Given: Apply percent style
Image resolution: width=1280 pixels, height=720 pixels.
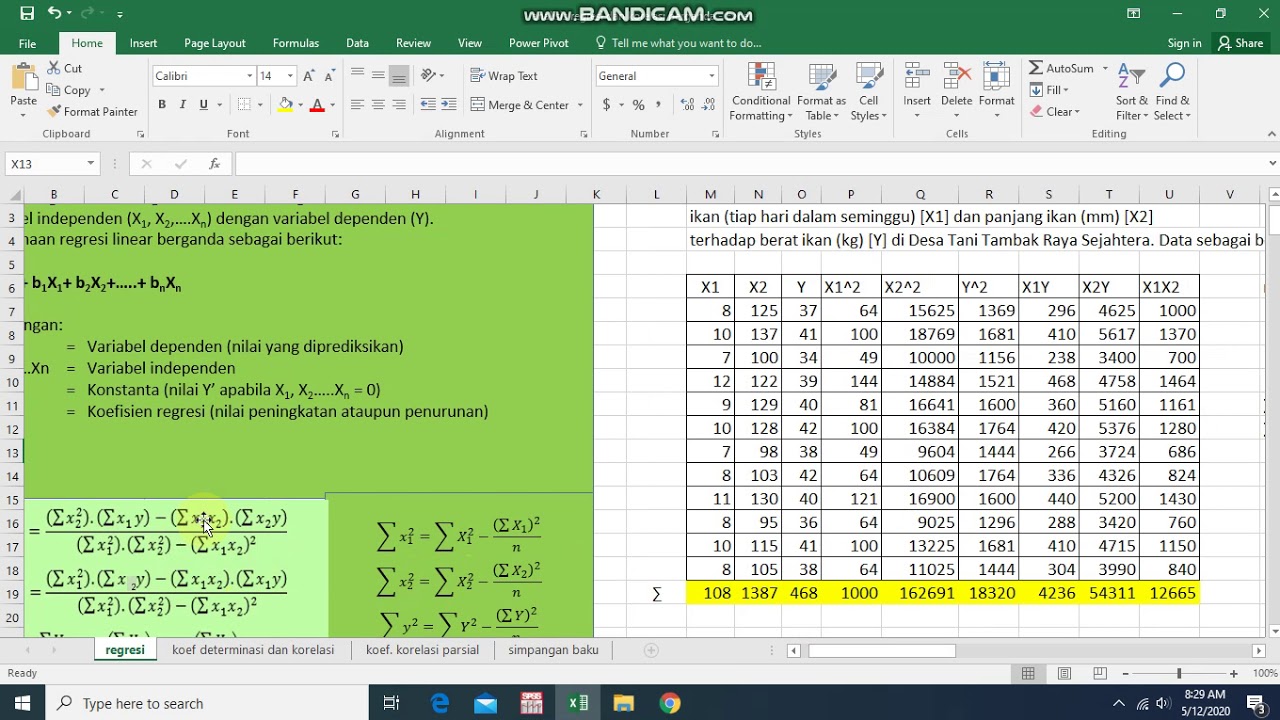Looking at the screenshot, I should click(x=638, y=105).
